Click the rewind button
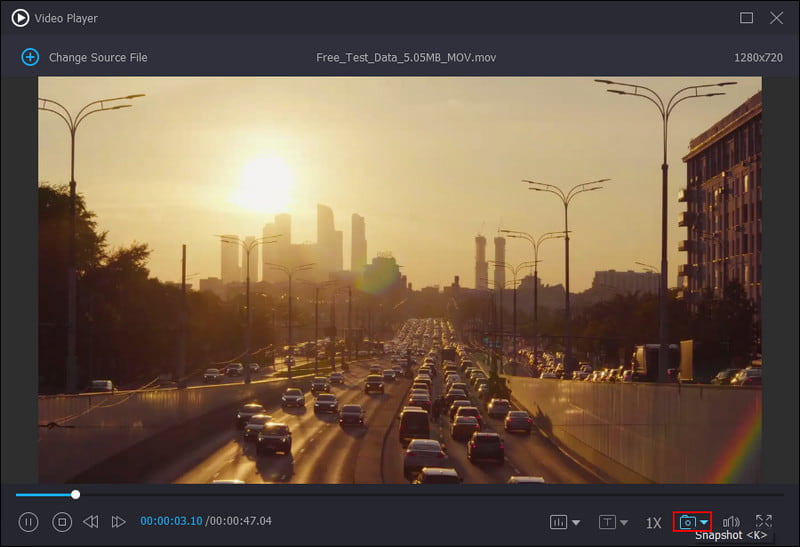 point(91,521)
